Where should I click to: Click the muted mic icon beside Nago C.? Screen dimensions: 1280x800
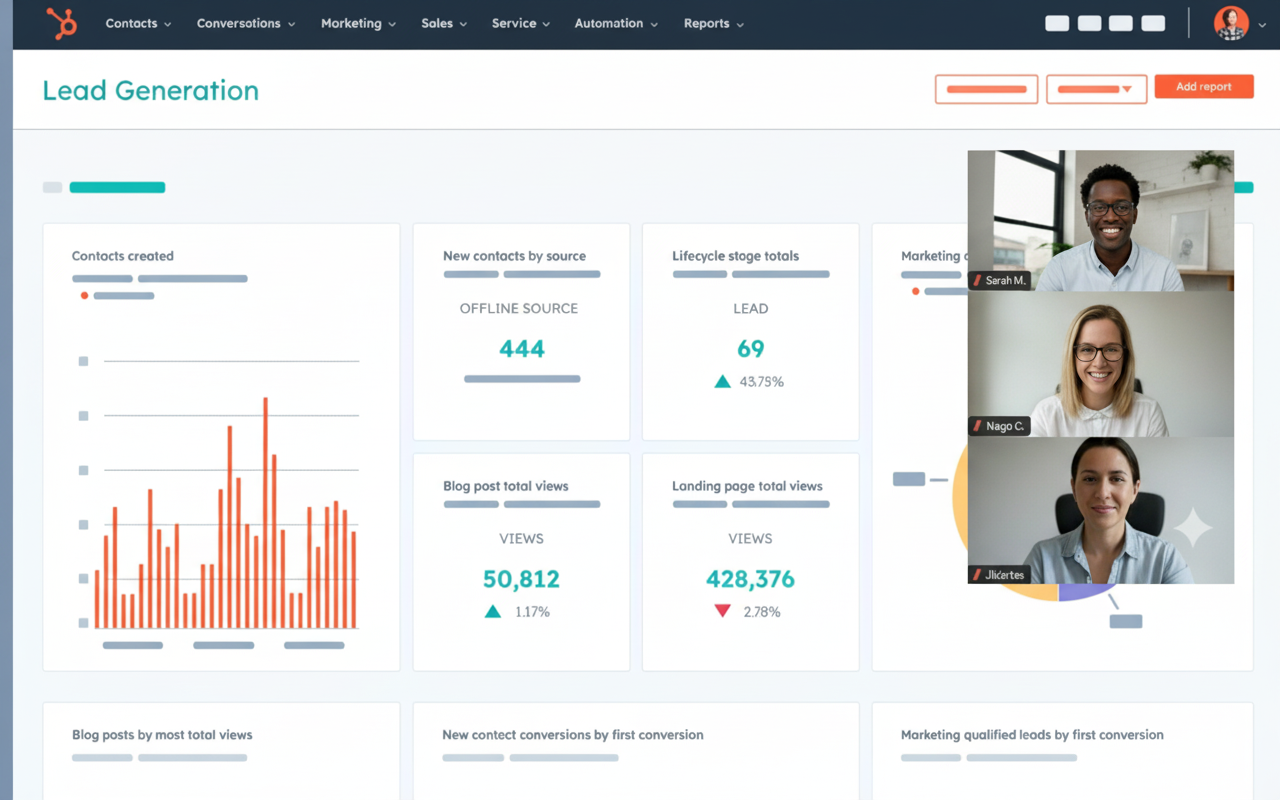[978, 426]
